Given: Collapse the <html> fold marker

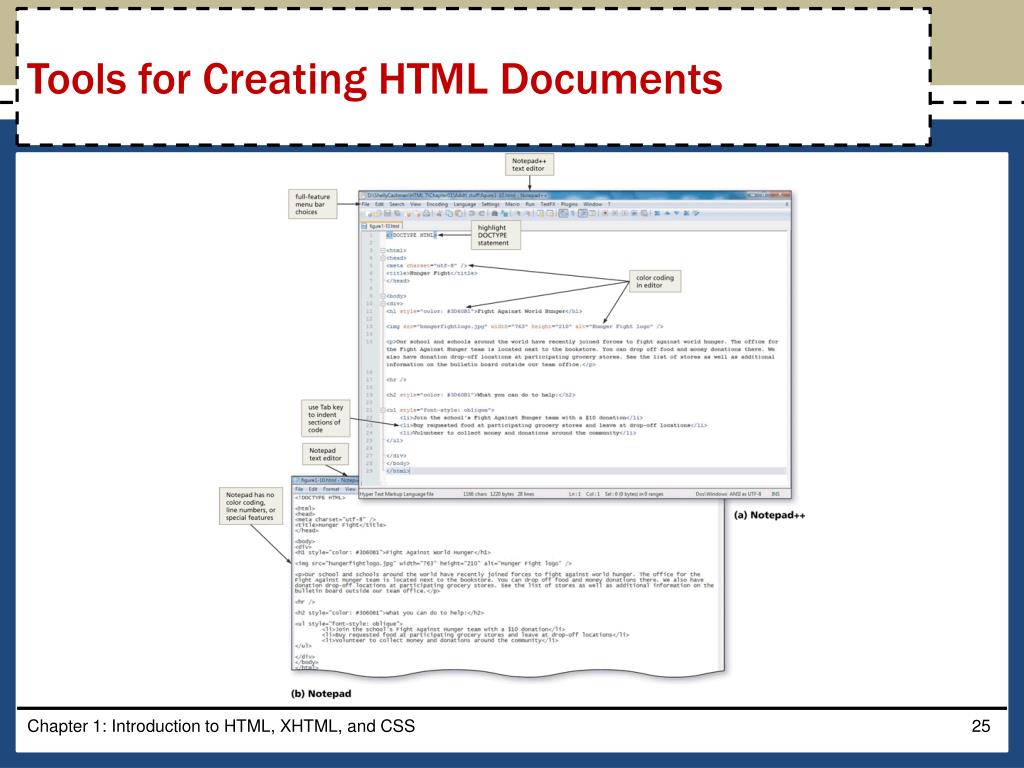Looking at the screenshot, I should [383, 250].
